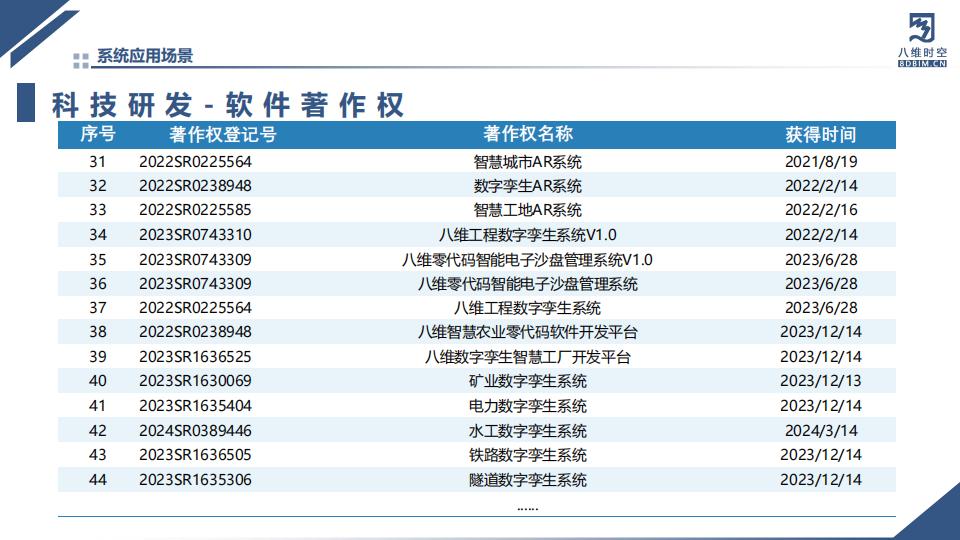
Task: Click serial number 38
Action: (x=98, y=331)
